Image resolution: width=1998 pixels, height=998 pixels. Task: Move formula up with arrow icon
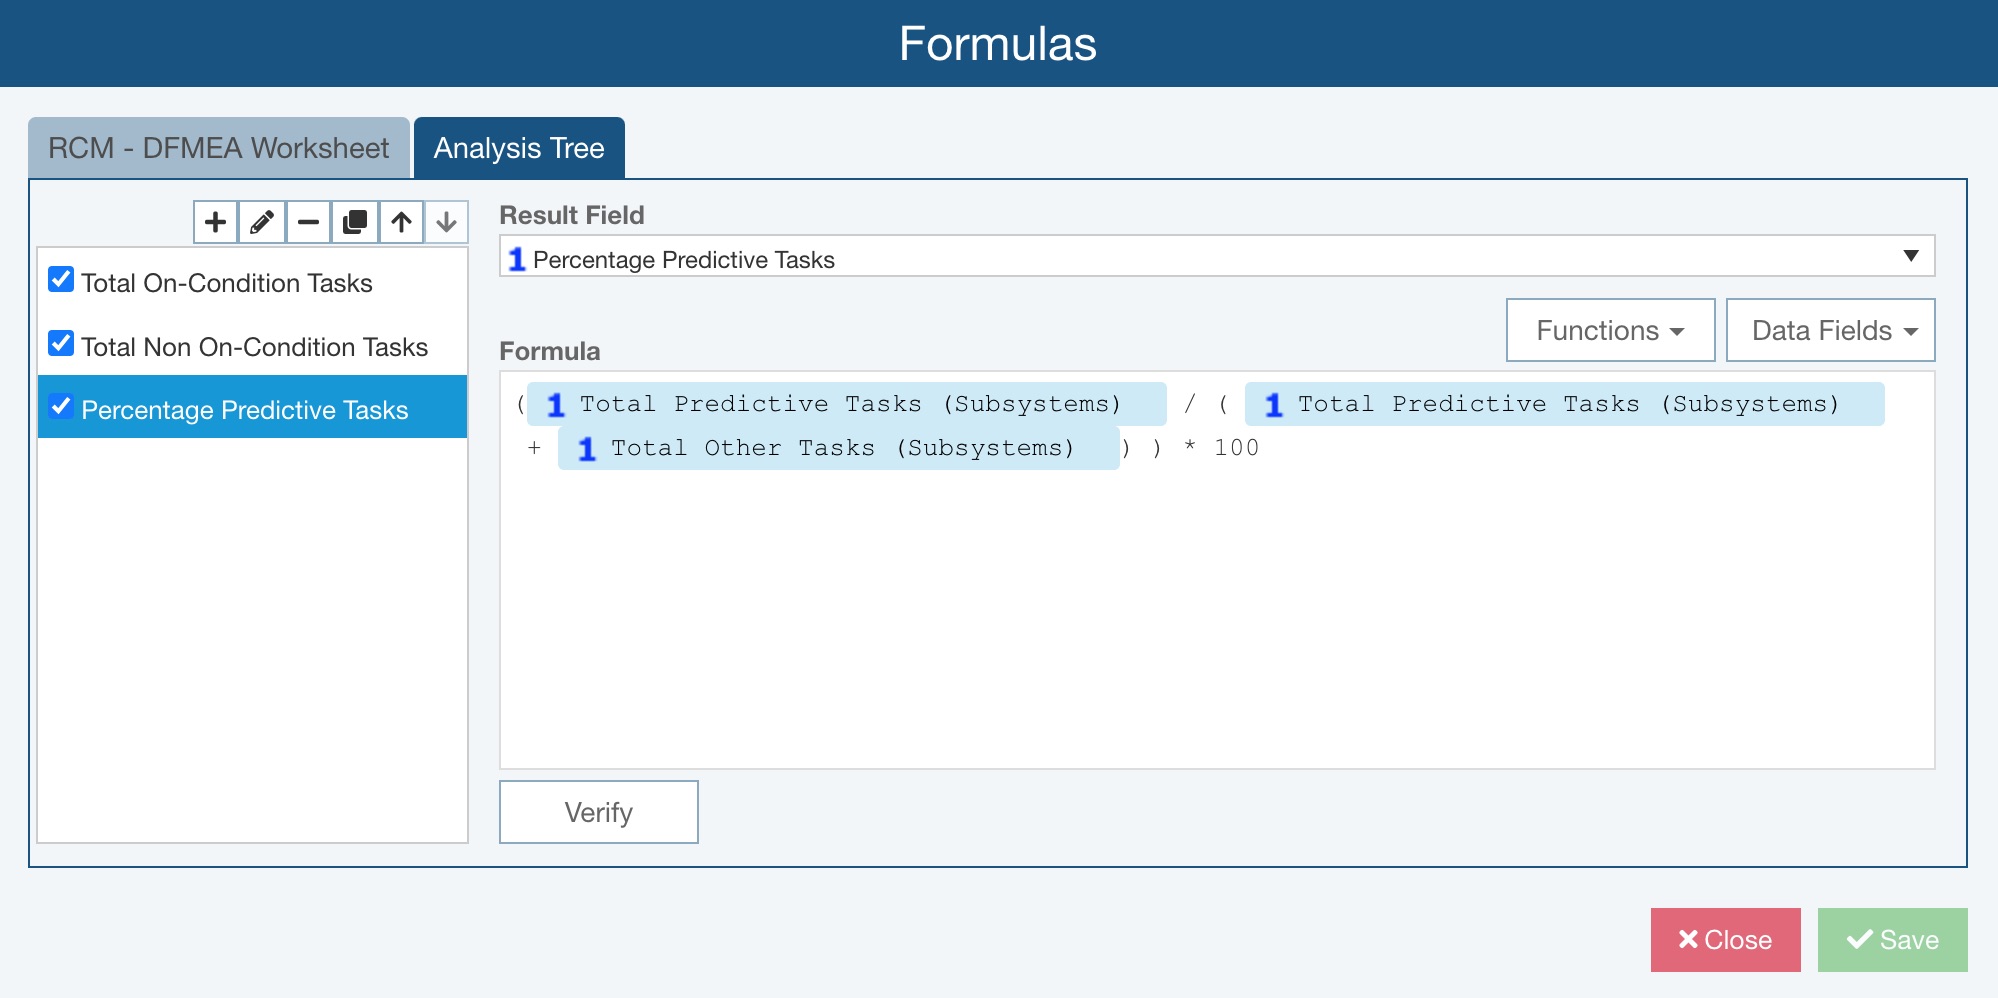click(x=401, y=222)
